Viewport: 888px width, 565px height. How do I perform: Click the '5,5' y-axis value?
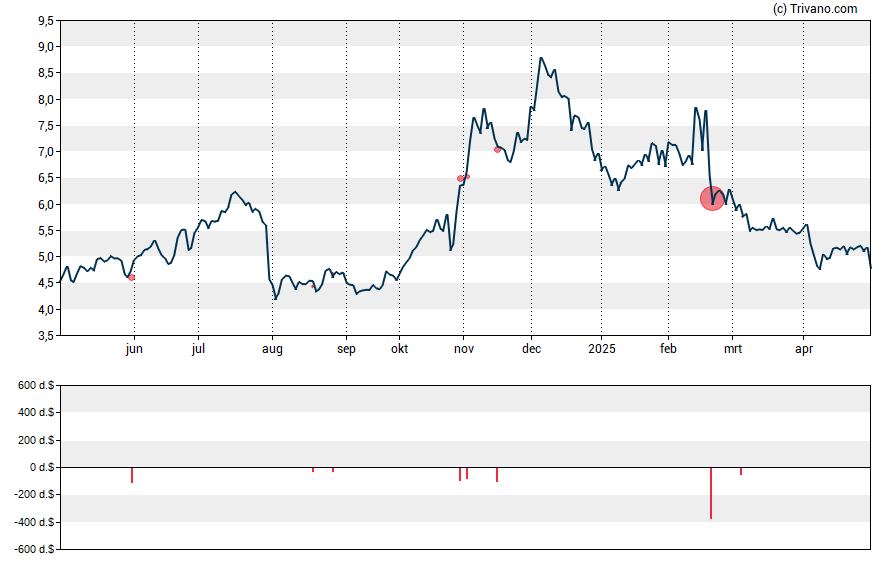[x=46, y=230]
